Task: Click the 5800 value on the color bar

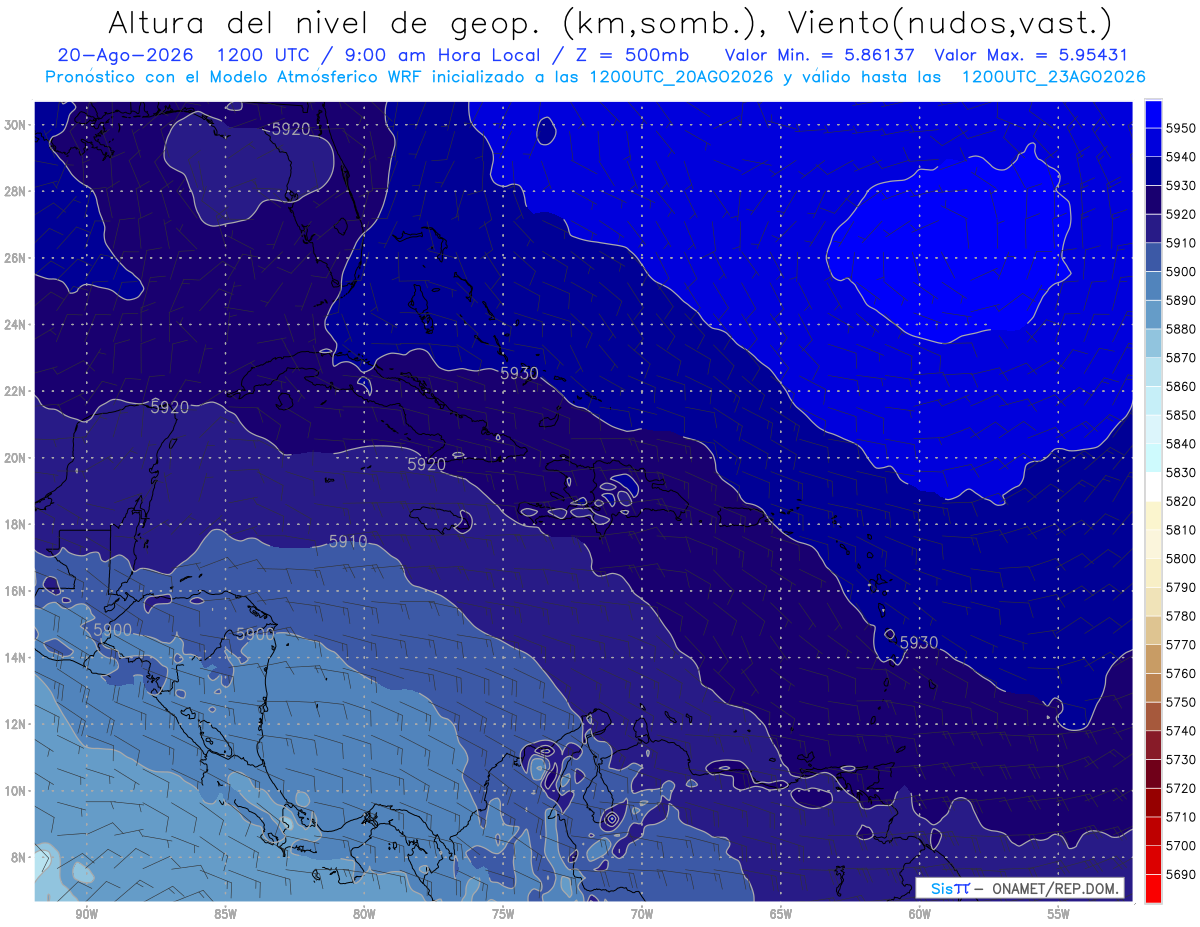Action: coord(1182,559)
